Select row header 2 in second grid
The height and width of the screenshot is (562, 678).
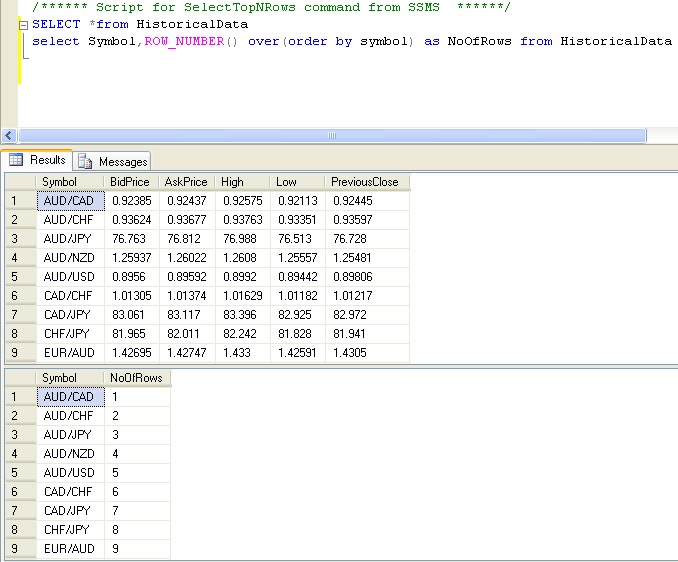21,416
